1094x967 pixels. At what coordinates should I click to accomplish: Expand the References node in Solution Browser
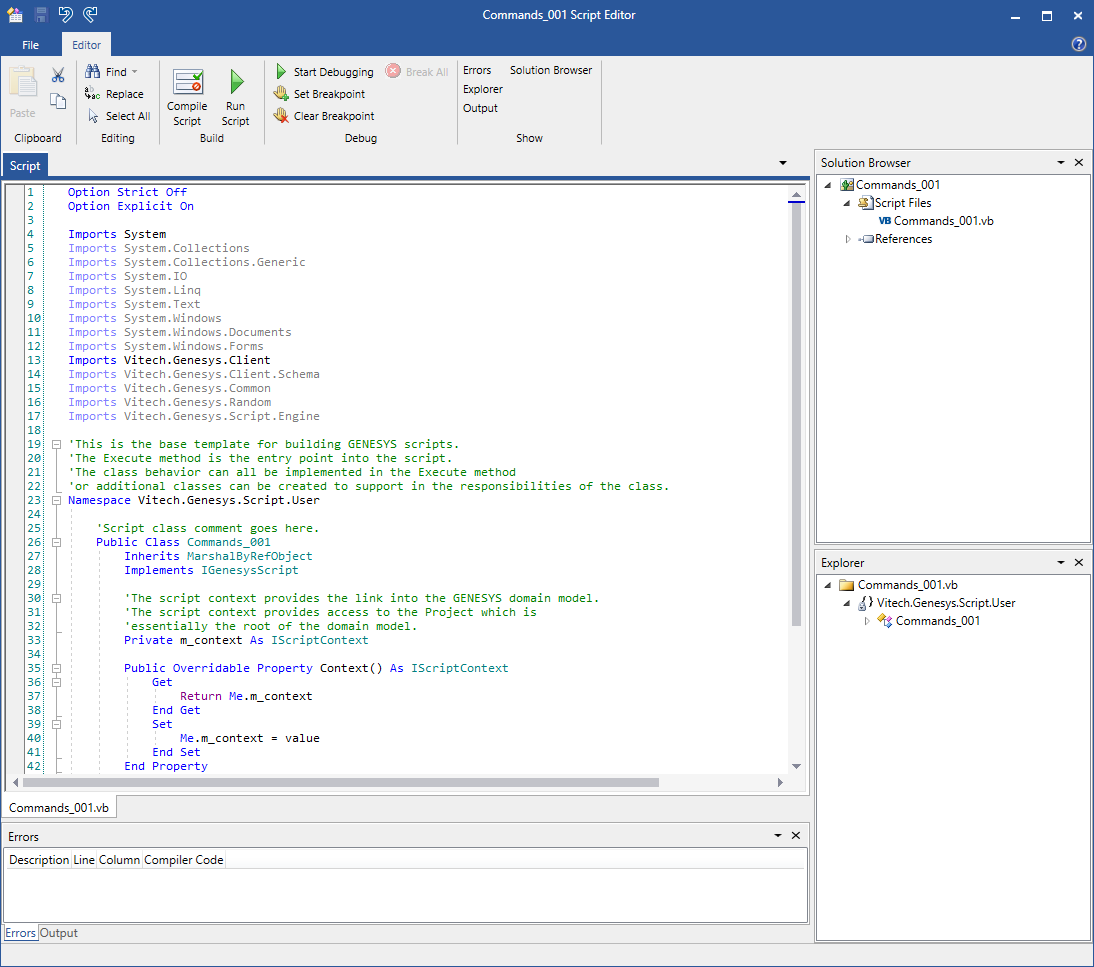click(x=847, y=239)
